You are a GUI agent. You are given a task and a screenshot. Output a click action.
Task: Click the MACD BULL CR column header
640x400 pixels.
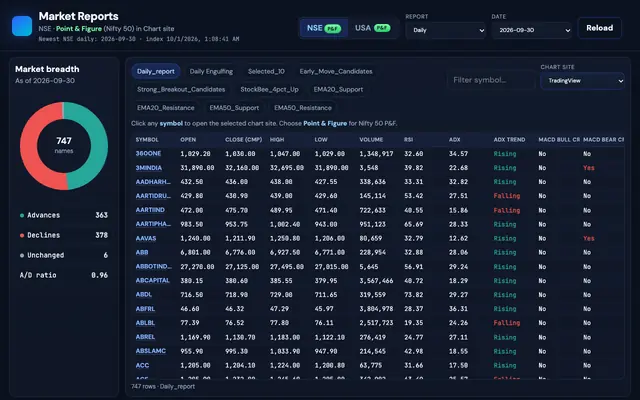[559, 140]
